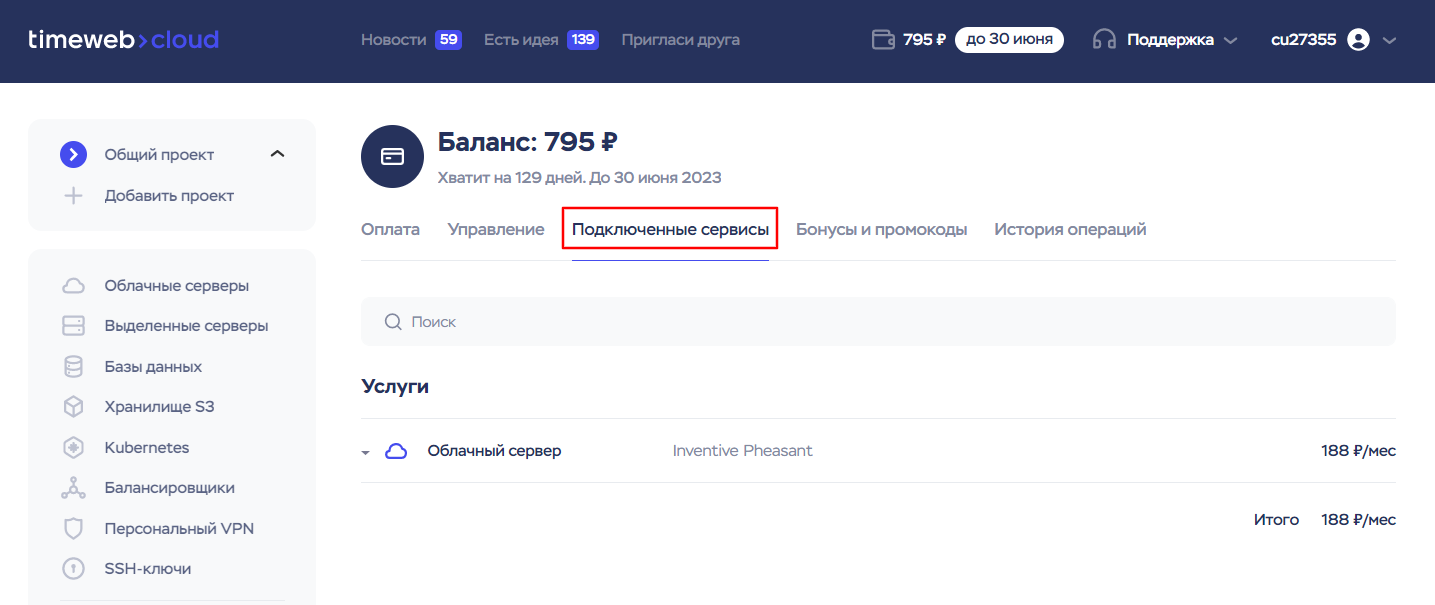Click the Хранилище S3 cube icon

pos(73,407)
